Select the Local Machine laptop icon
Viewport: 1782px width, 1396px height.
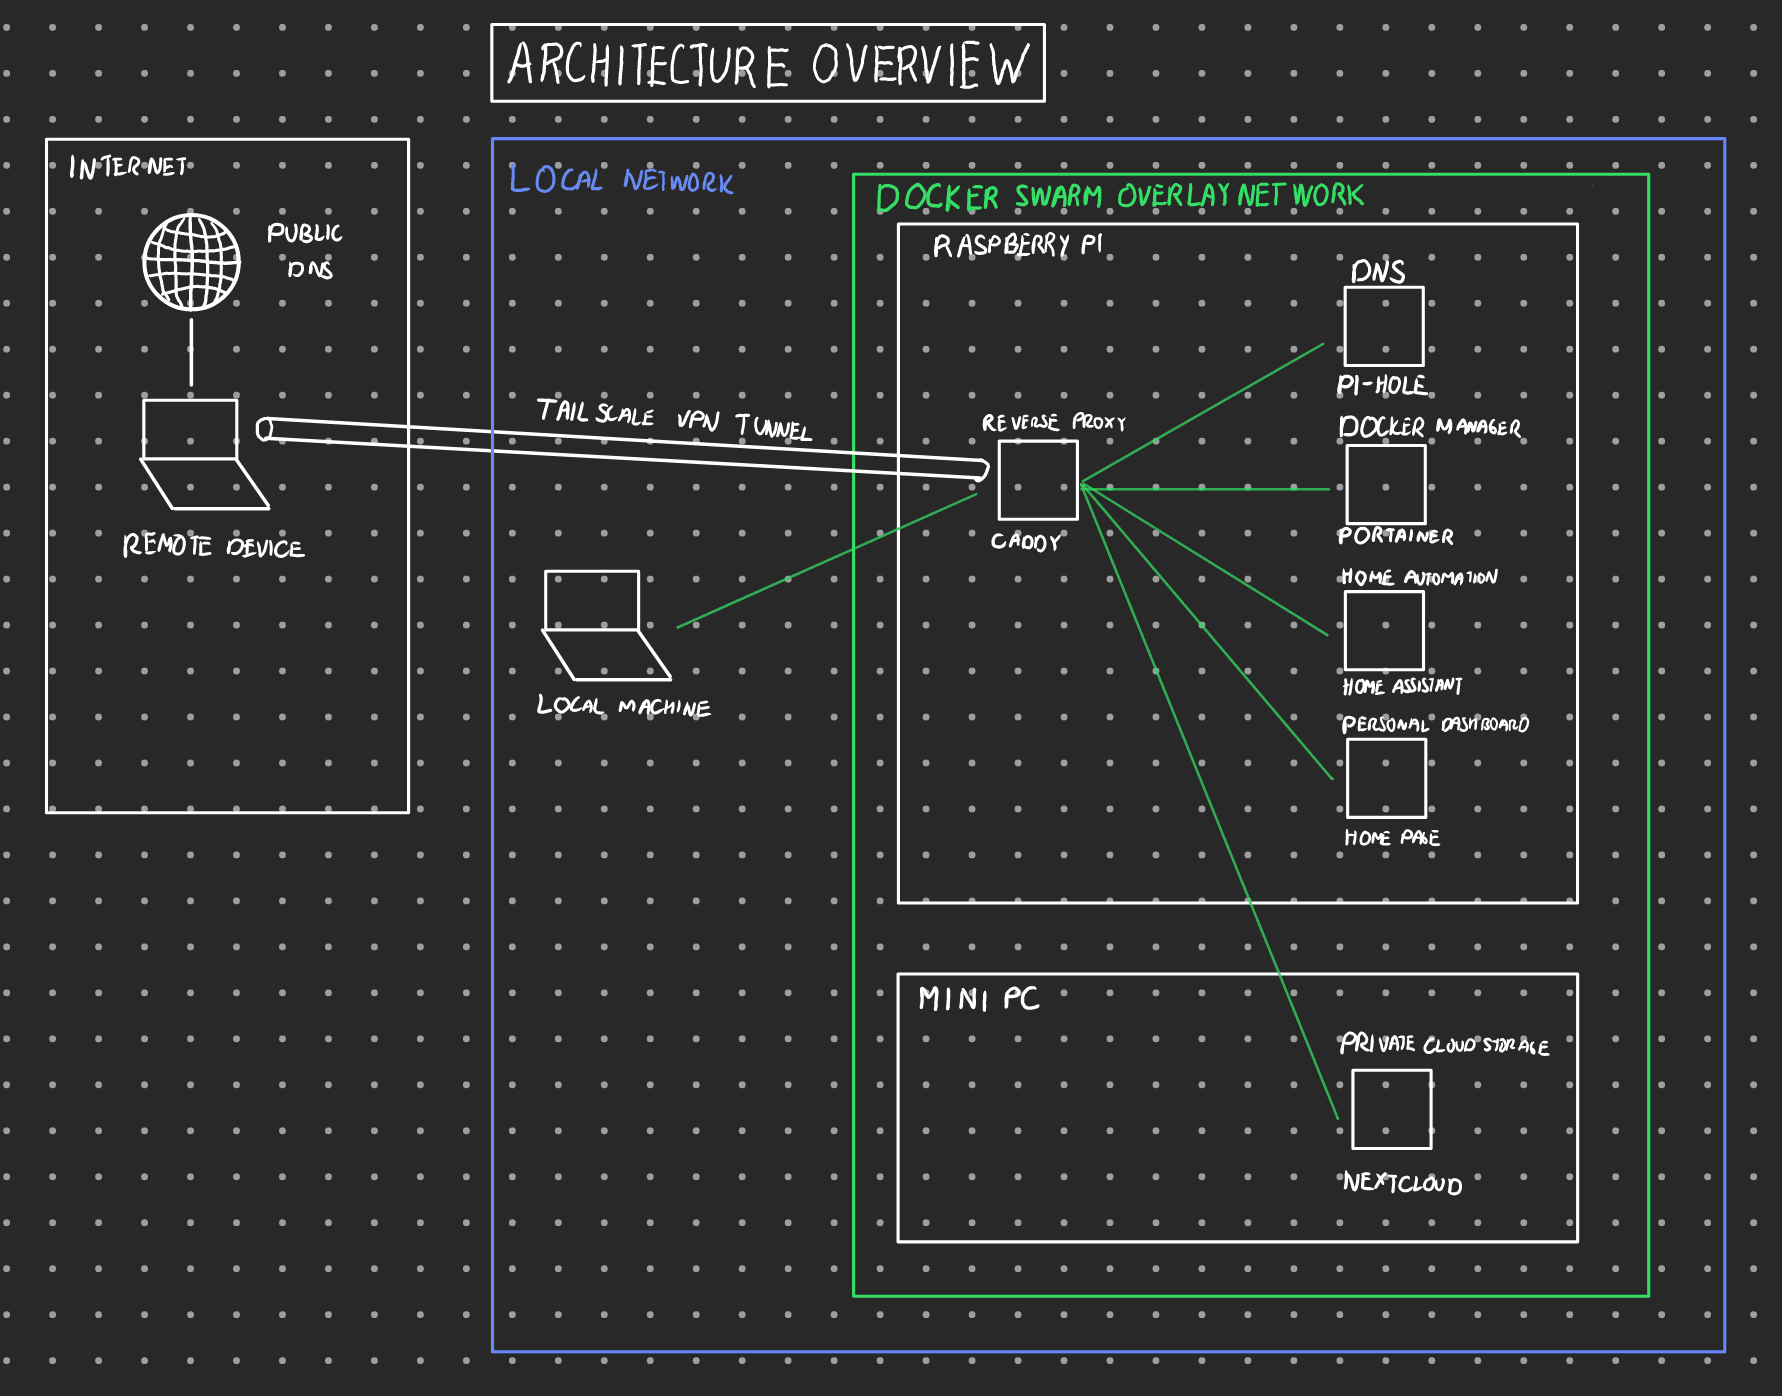[x=606, y=625]
